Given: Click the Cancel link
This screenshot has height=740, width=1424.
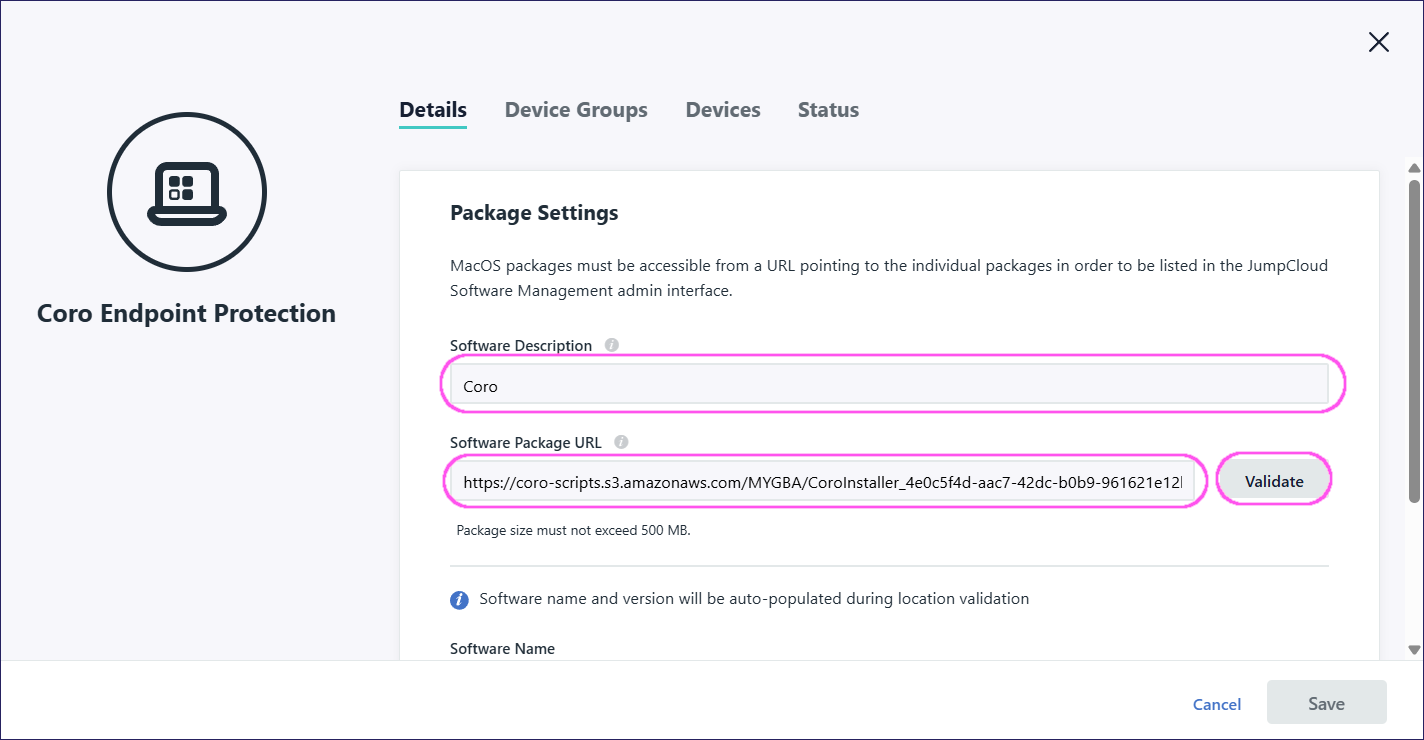Looking at the screenshot, I should pos(1217,705).
